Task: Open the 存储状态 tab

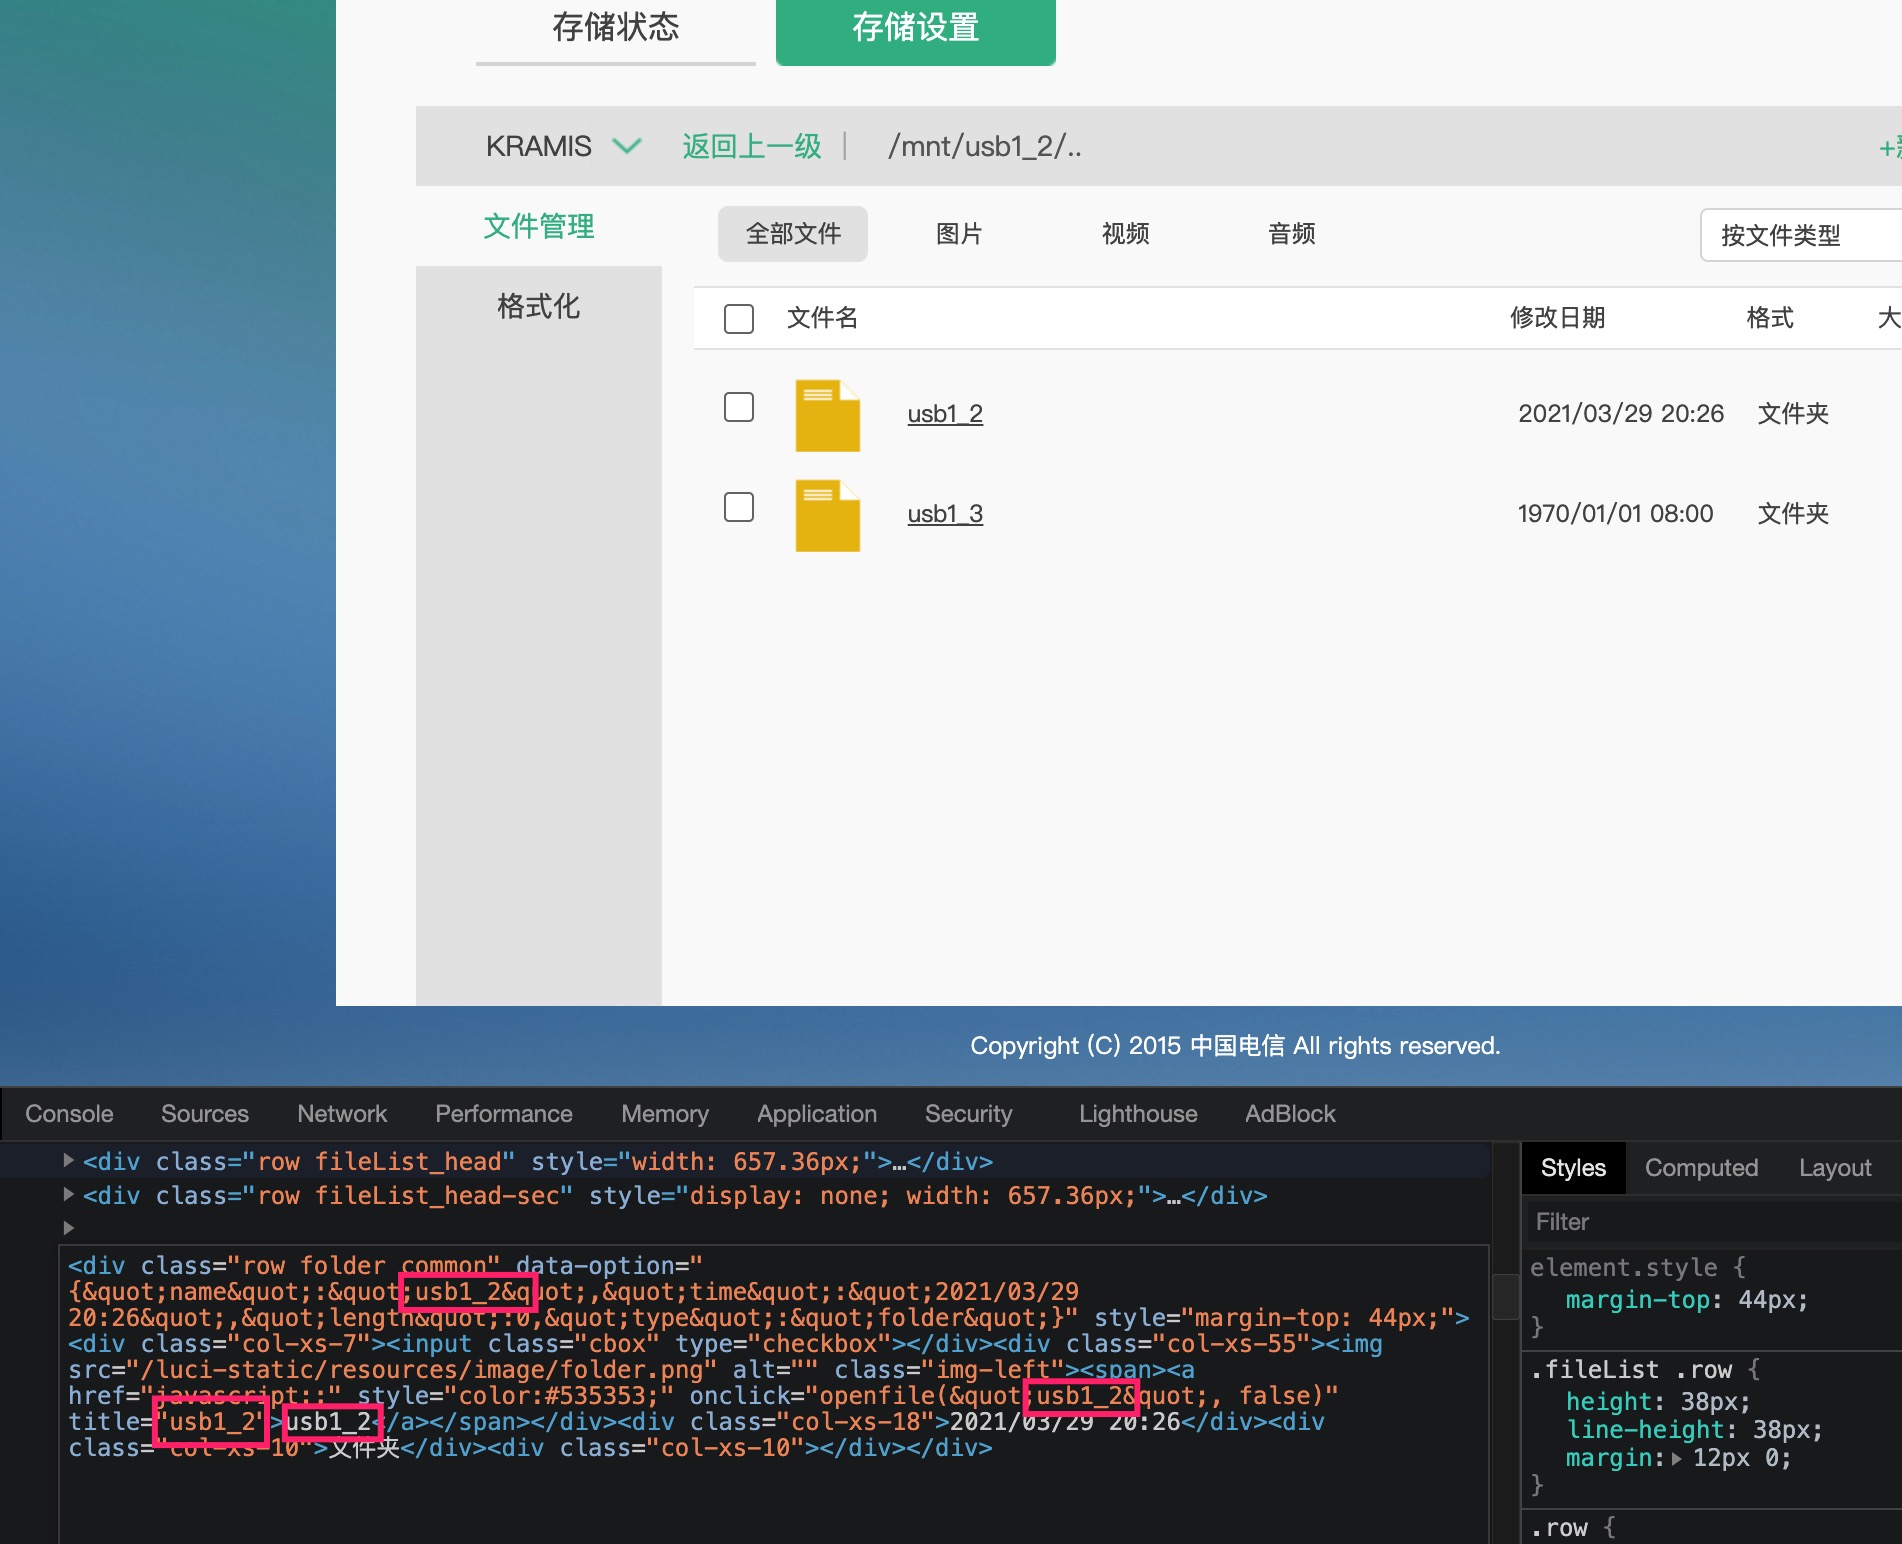Action: point(615,29)
